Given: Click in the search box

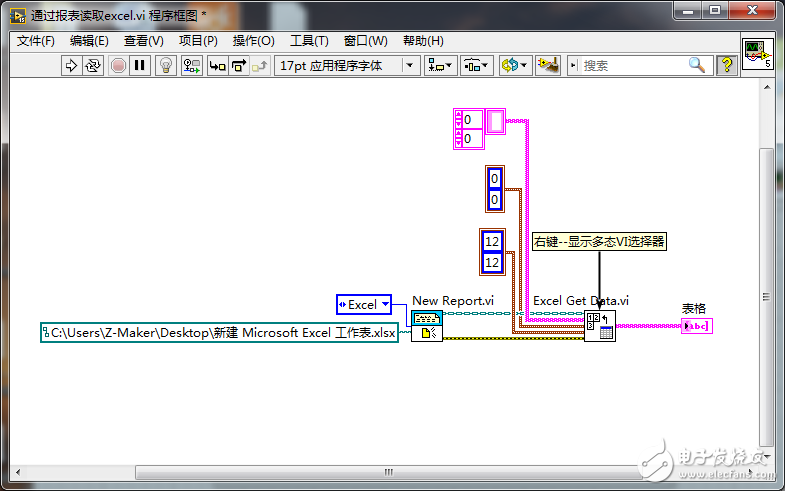Looking at the screenshot, I should click(633, 66).
